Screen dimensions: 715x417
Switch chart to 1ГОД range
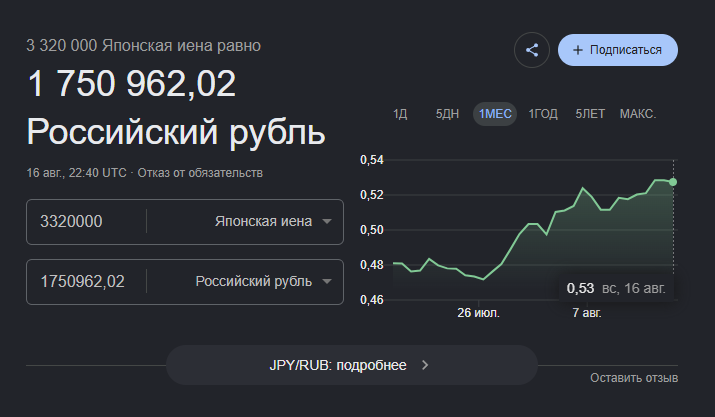[543, 114]
